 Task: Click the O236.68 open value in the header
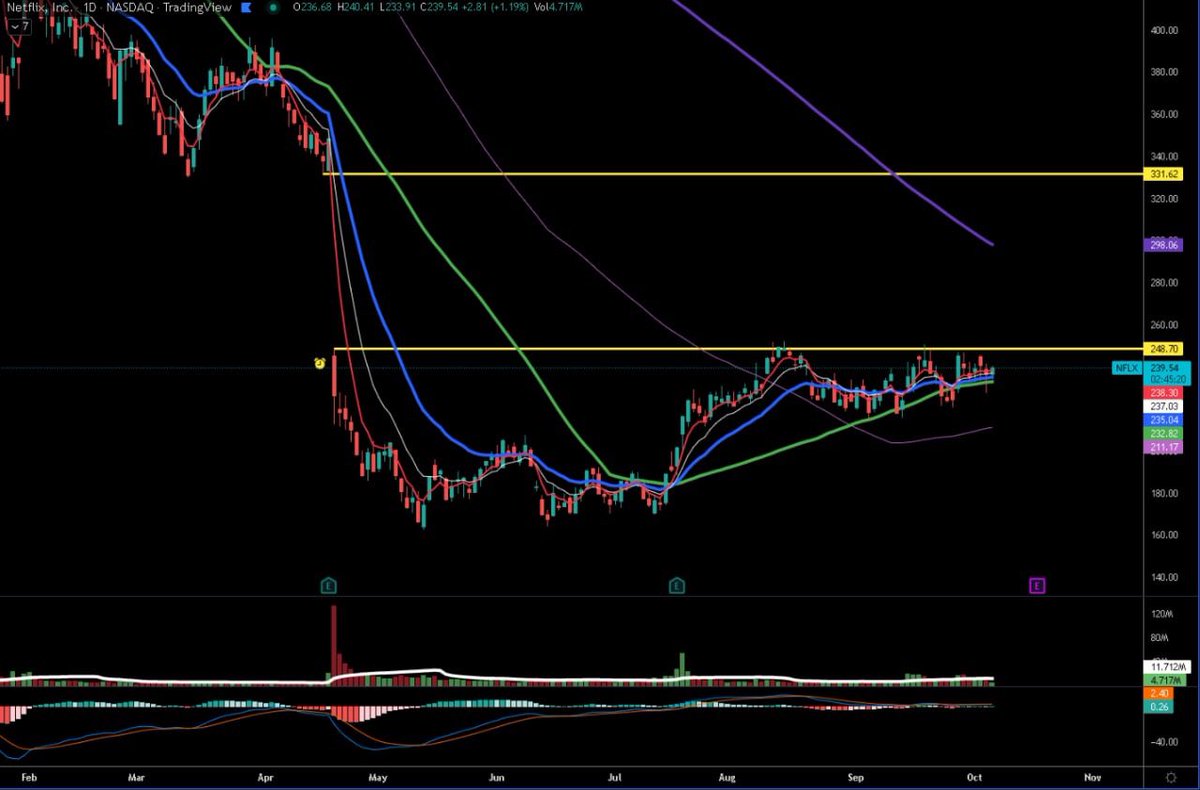(x=314, y=8)
